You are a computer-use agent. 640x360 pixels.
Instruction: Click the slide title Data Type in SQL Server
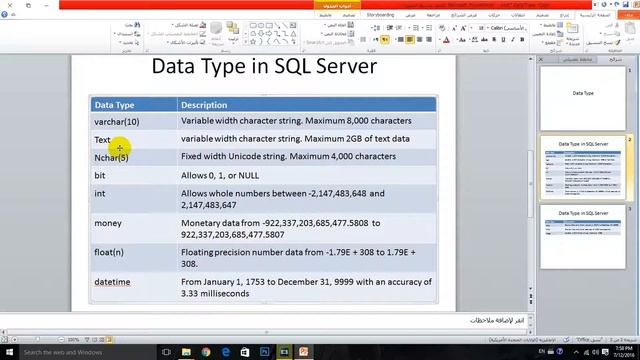point(264,66)
